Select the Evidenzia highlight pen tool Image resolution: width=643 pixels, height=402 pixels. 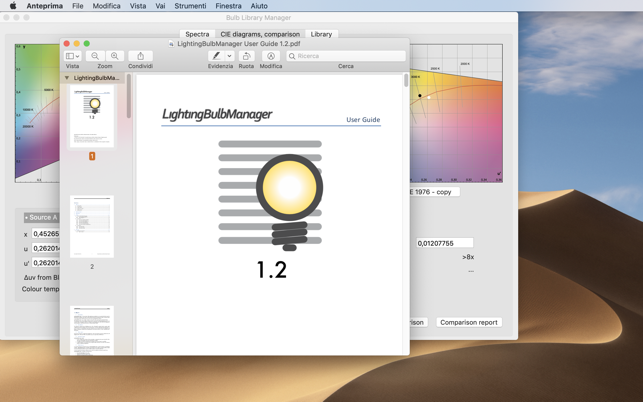[x=217, y=56]
